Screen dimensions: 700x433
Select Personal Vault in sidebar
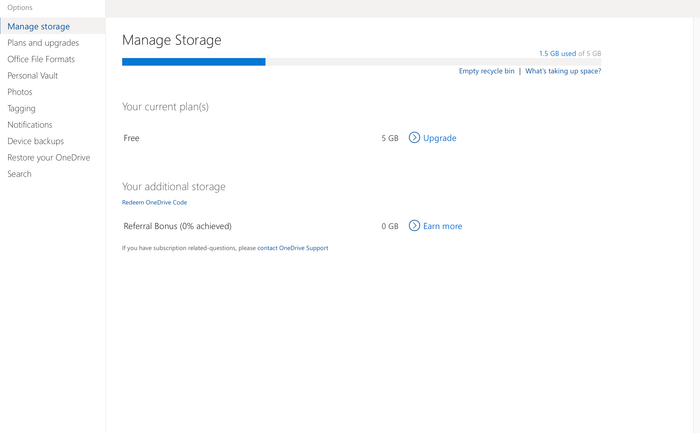click(x=33, y=75)
